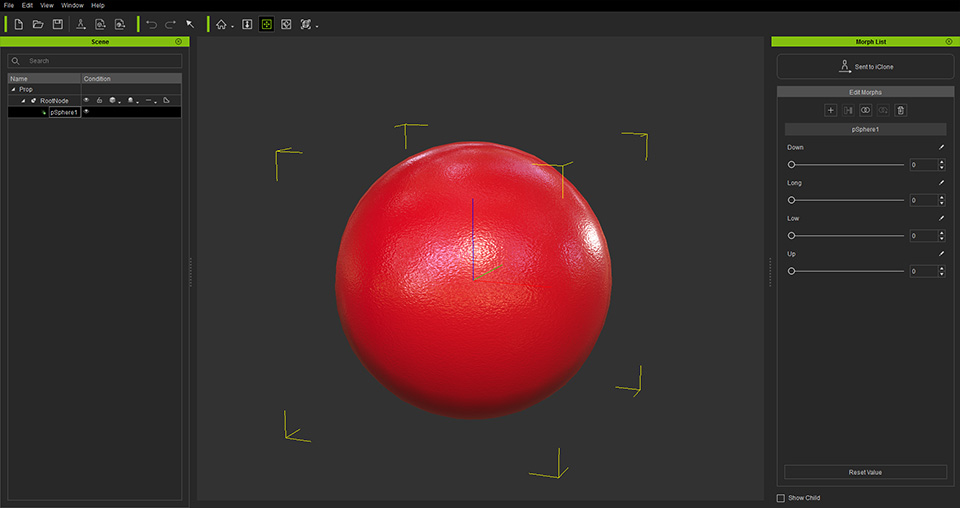Click the second export document icon in toolbar
Screen dimensions: 960x508
[x=100, y=24]
